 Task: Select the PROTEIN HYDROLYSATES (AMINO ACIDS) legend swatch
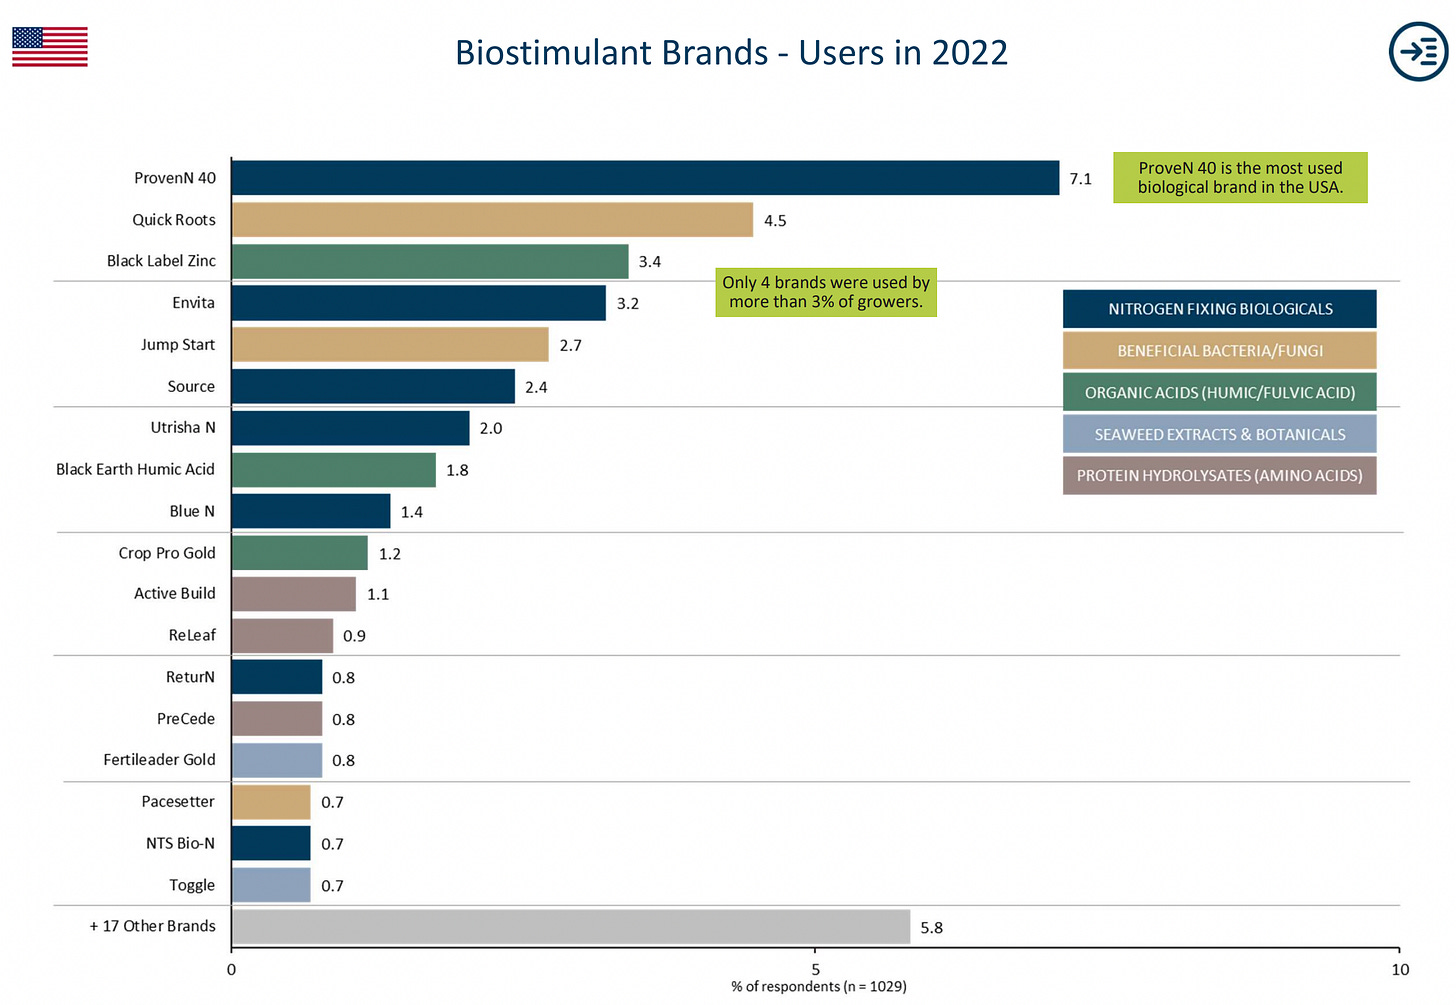[x=1219, y=475]
